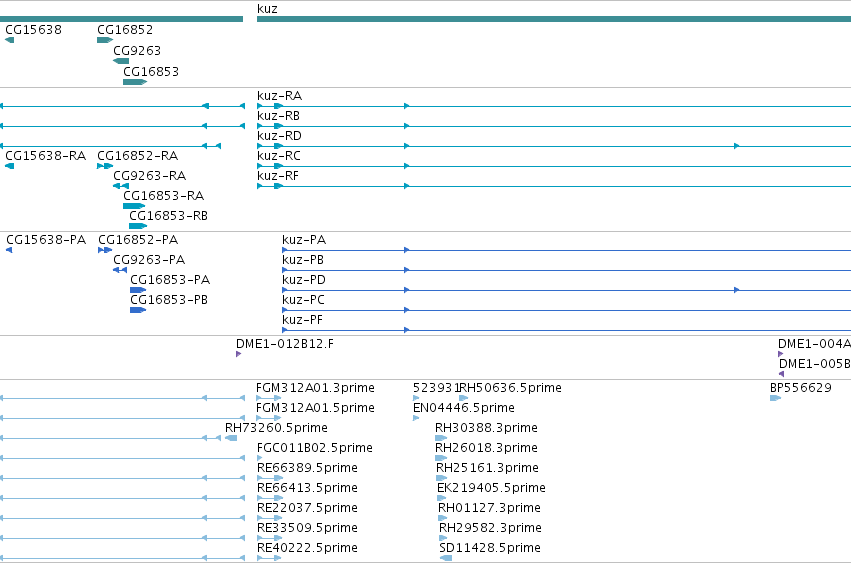
Task: Click the teal arrow glyph under CG9263
Action: coord(121,61)
